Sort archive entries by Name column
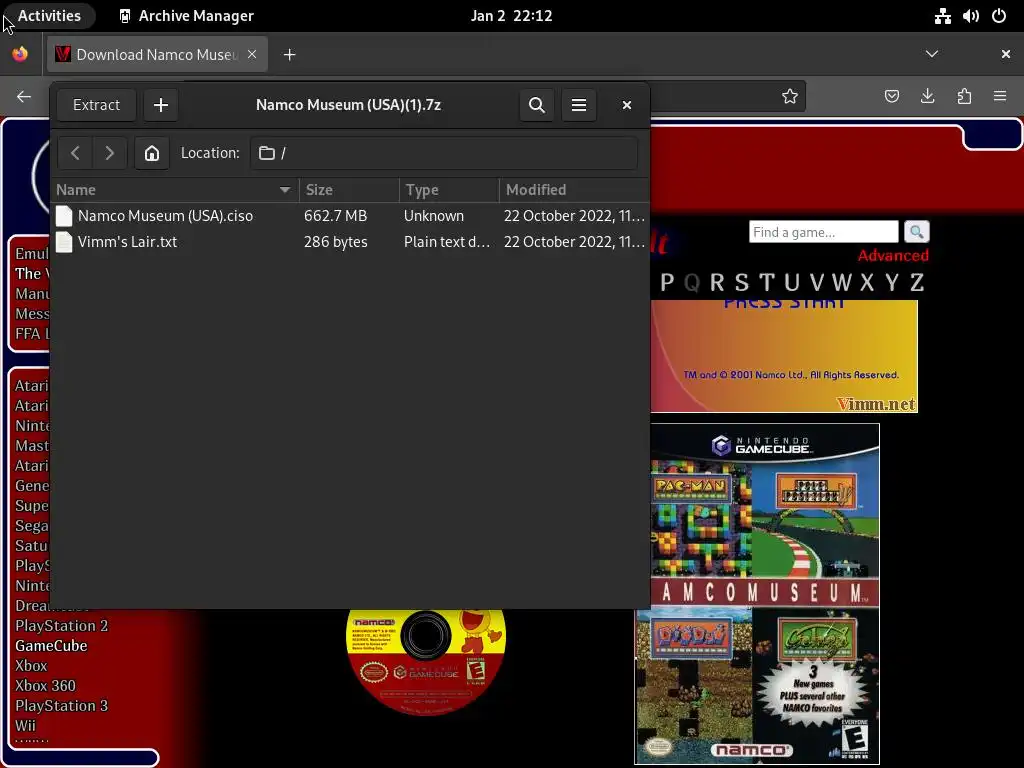The image size is (1024, 768). (174, 190)
